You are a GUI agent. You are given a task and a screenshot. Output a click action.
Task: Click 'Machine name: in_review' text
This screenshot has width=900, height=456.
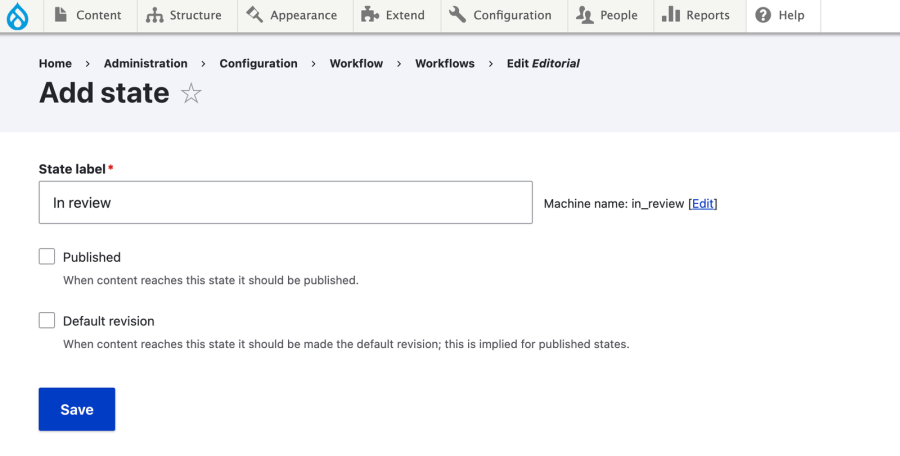614,204
